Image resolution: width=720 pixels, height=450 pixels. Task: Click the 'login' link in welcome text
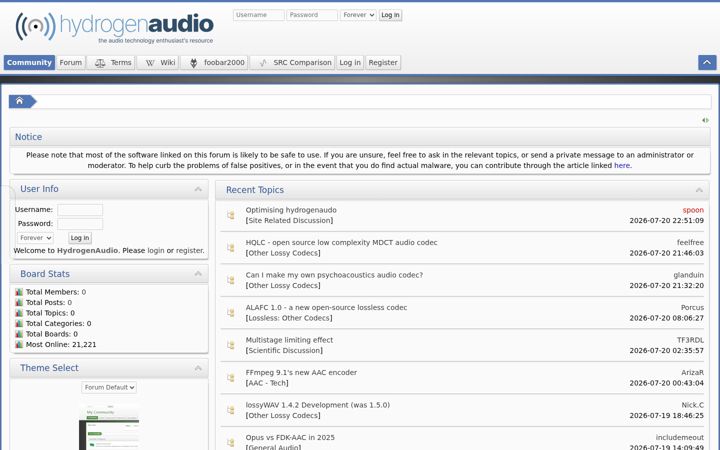(156, 251)
